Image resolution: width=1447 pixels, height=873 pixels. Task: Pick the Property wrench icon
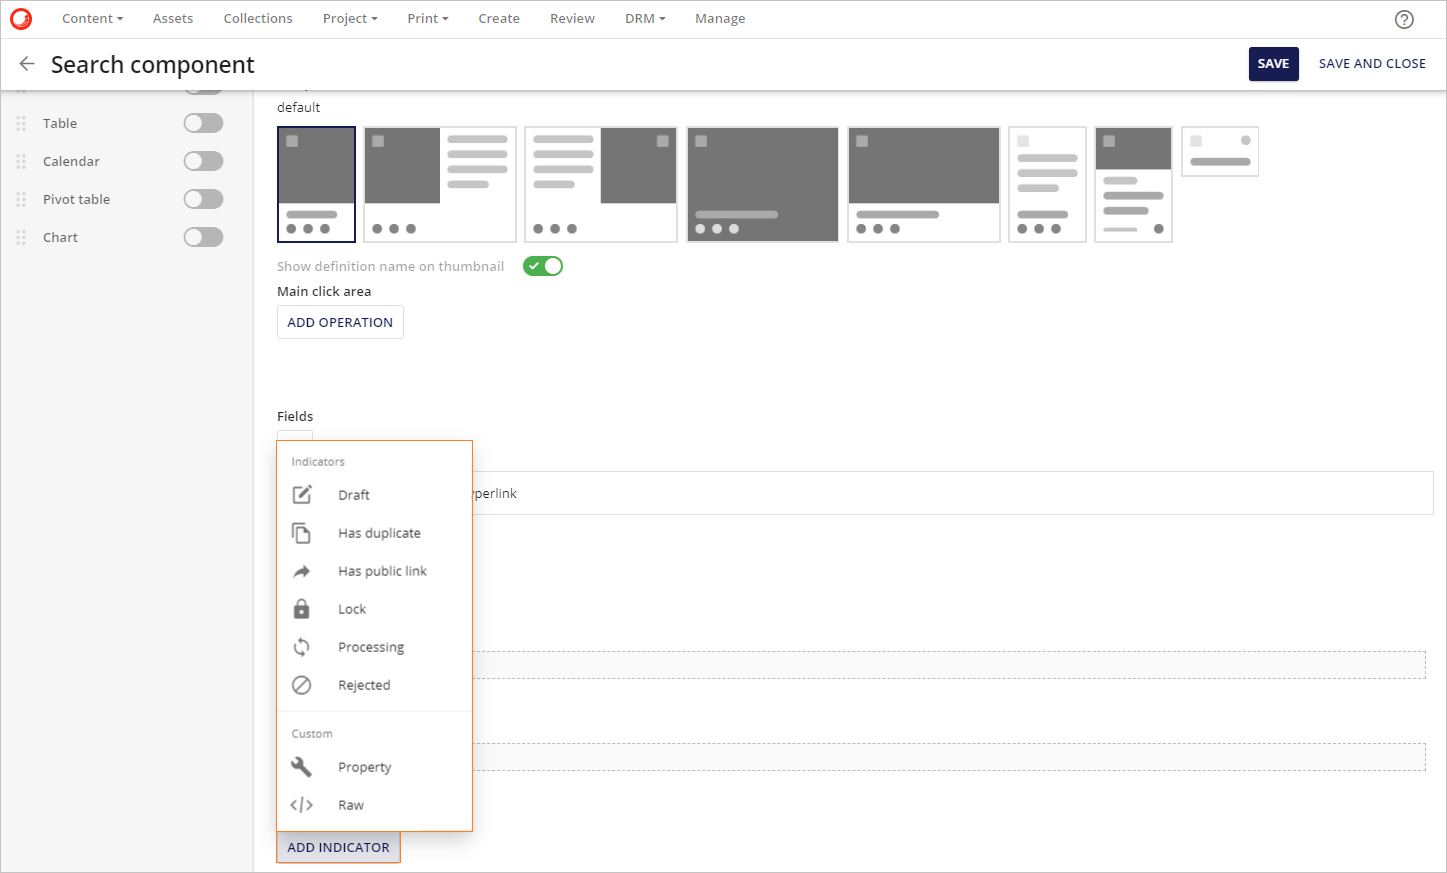302,767
